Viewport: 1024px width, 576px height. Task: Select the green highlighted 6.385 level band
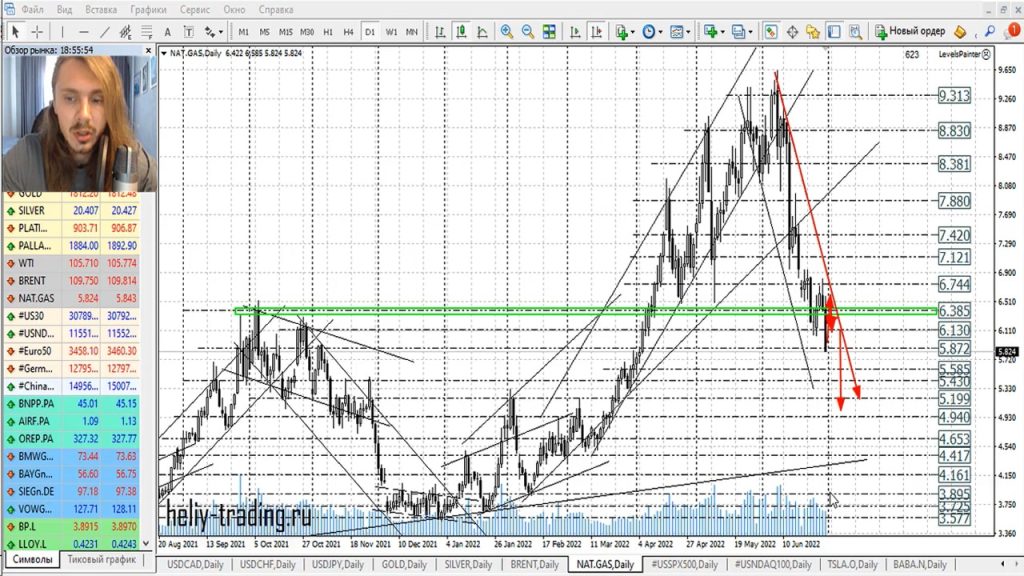point(585,311)
